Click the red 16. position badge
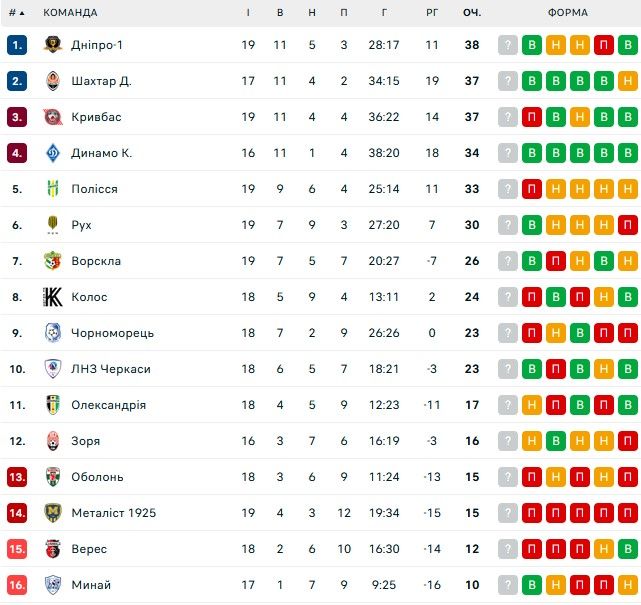 click(x=17, y=585)
